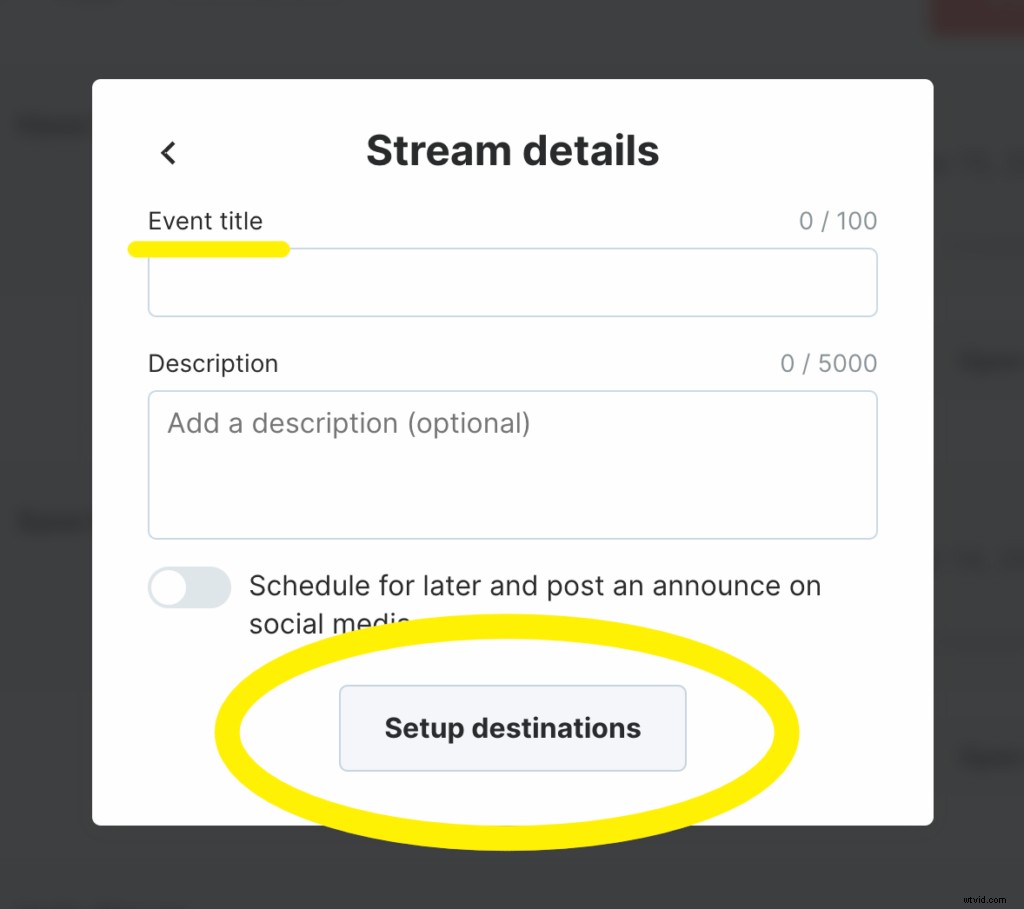Click the back arrow in Stream details

pyautogui.click(x=167, y=152)
